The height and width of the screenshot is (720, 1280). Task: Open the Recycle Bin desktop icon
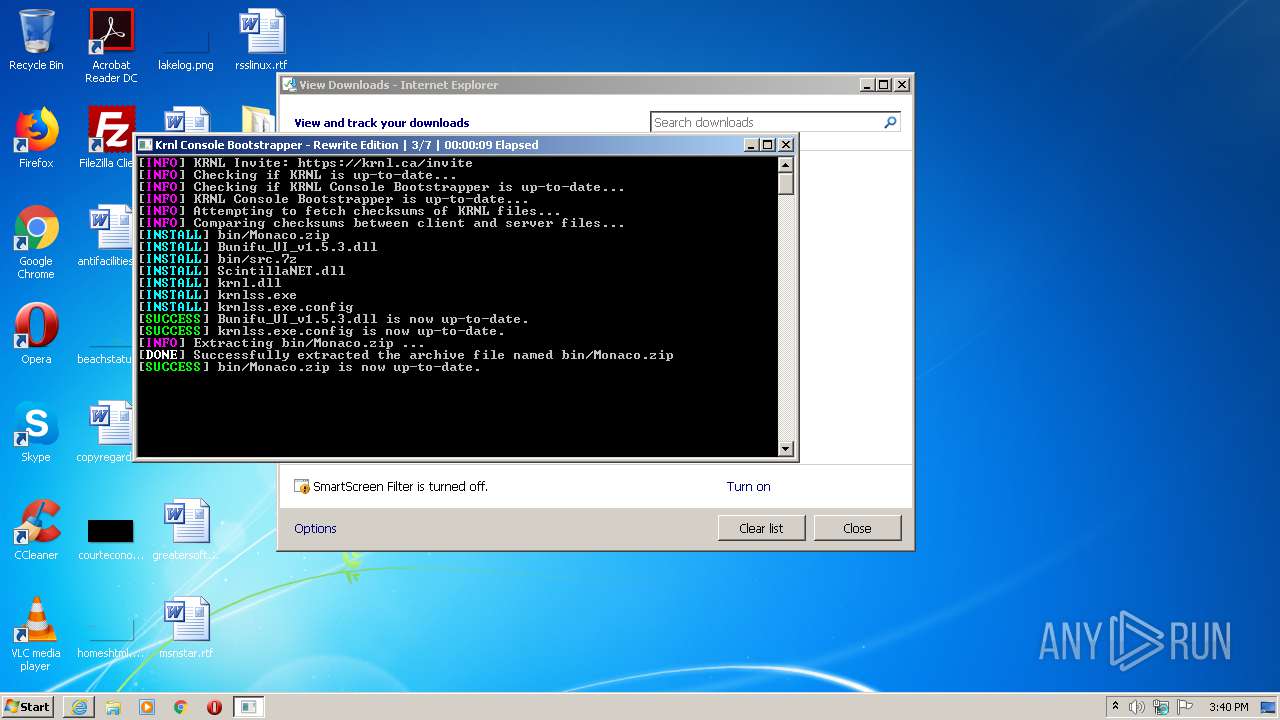36,40
